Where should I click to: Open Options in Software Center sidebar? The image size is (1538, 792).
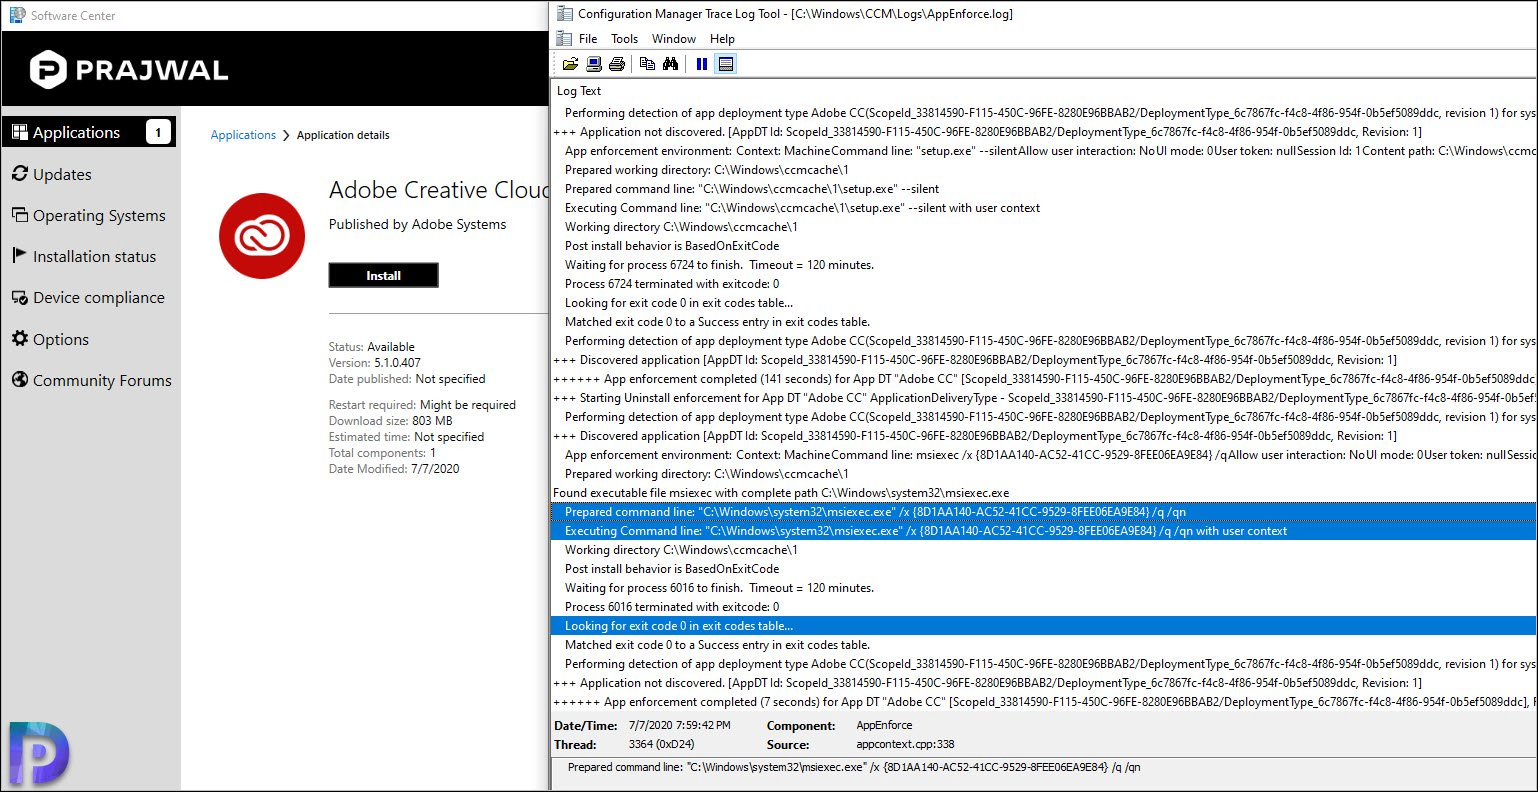(61, 339)
